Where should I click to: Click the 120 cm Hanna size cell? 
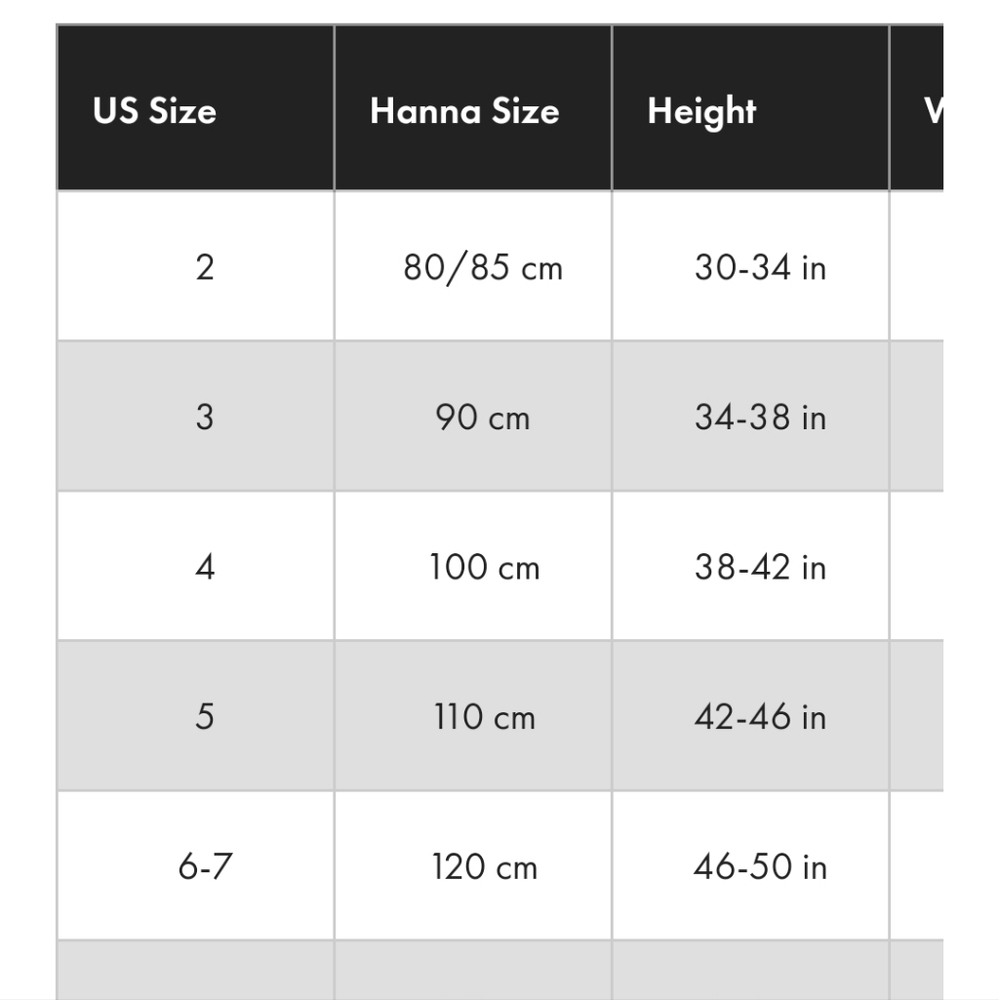click(x=473, y=865)
